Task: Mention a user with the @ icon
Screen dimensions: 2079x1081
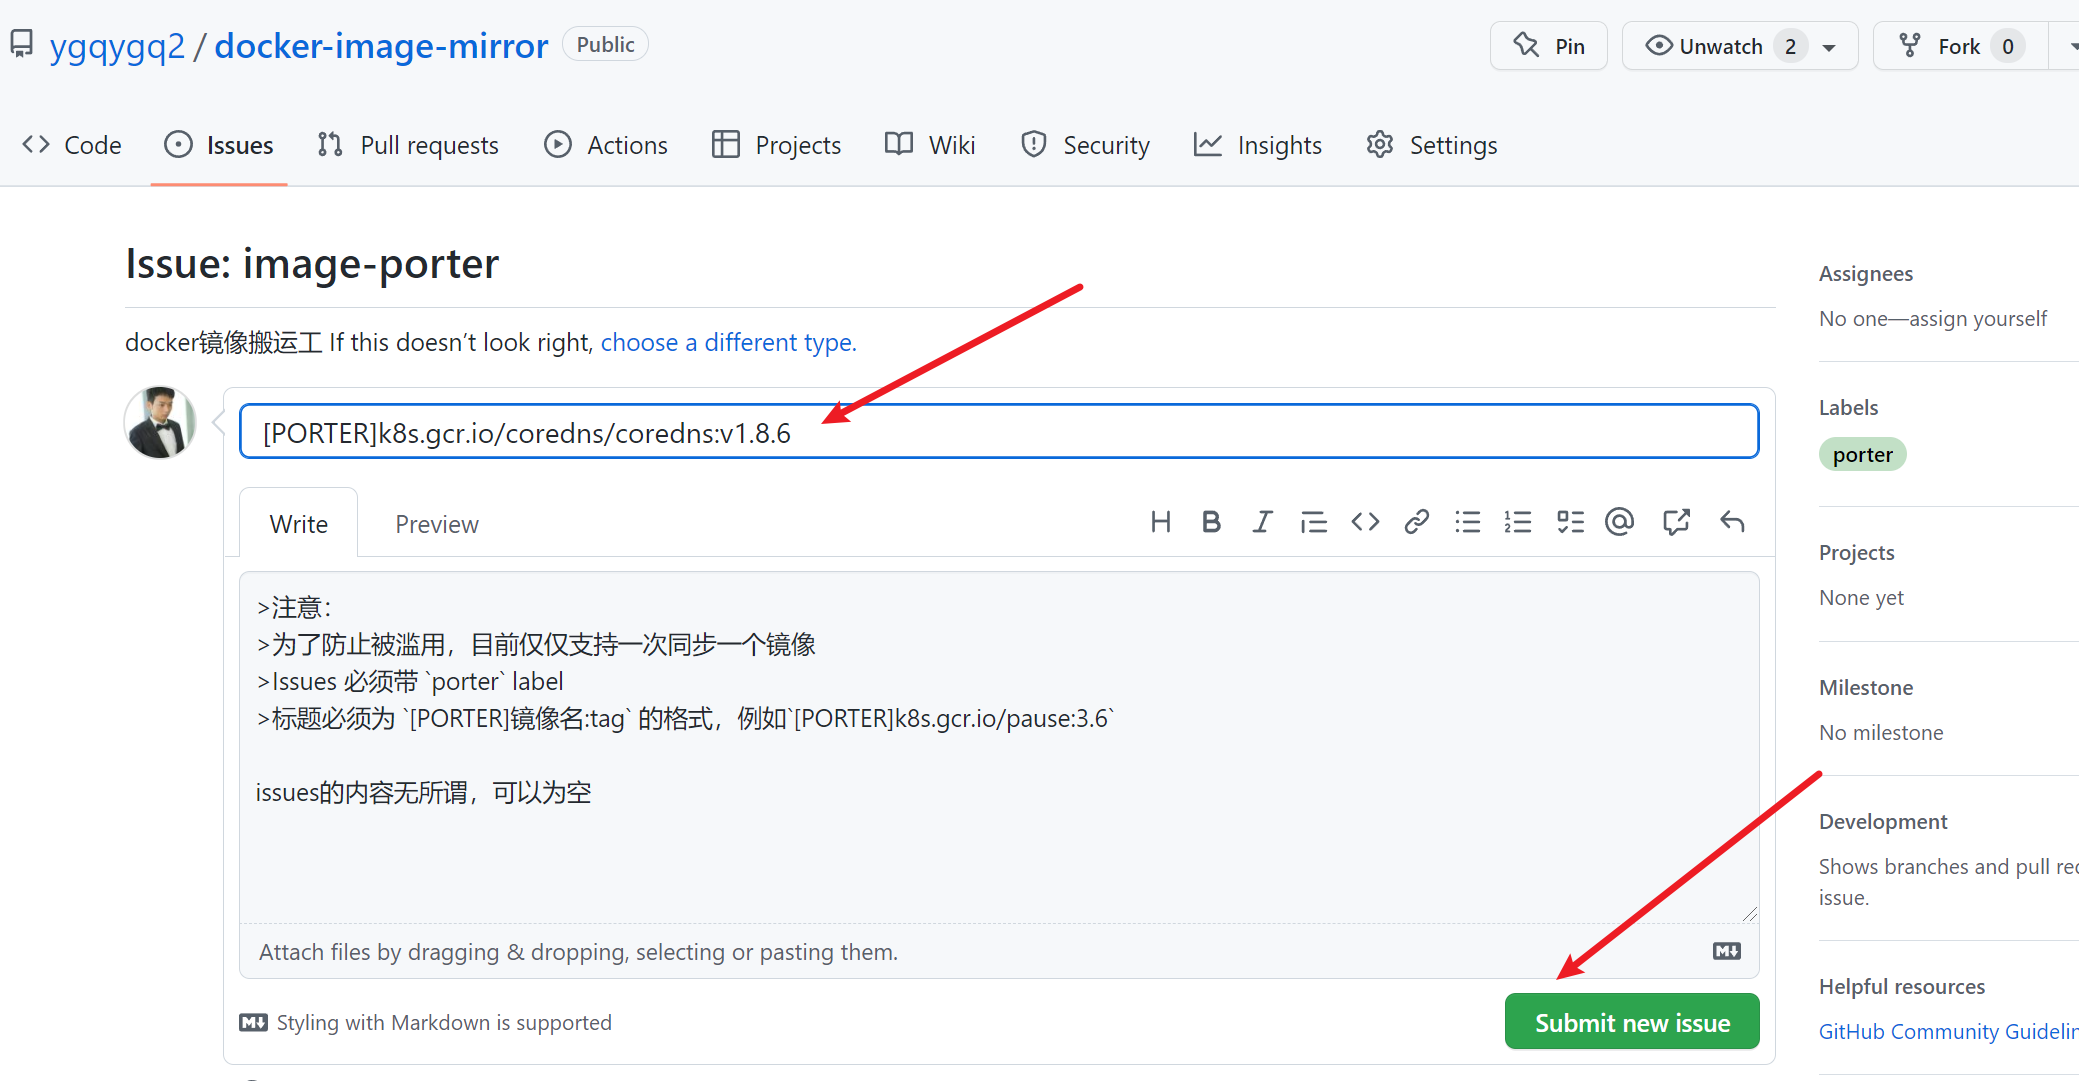Action: coord(1620,522)
